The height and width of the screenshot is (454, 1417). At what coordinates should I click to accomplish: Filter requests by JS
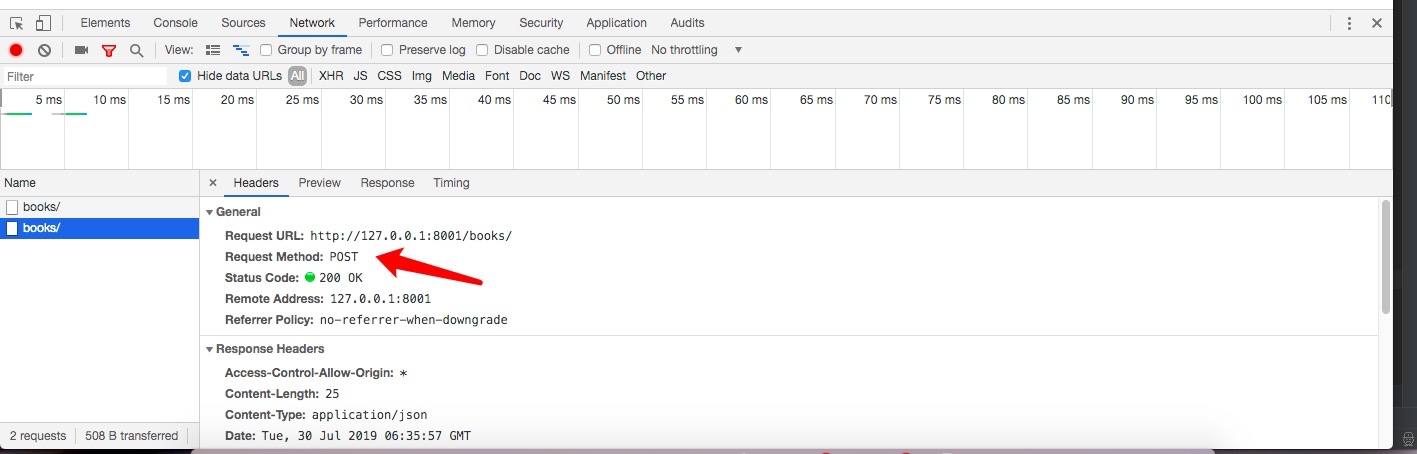tap(360, 76)
